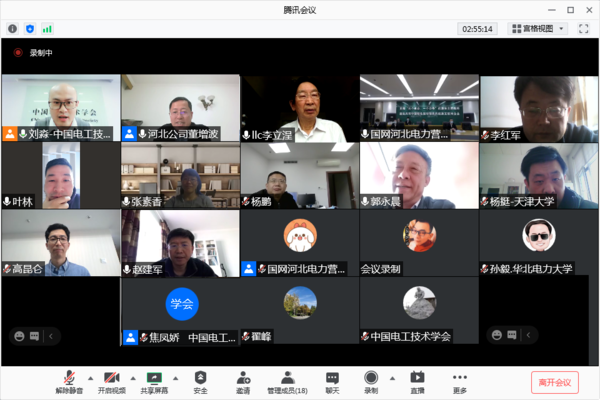
Task: Turn on camera with 开启视频
Action: [x=112, y=380]
